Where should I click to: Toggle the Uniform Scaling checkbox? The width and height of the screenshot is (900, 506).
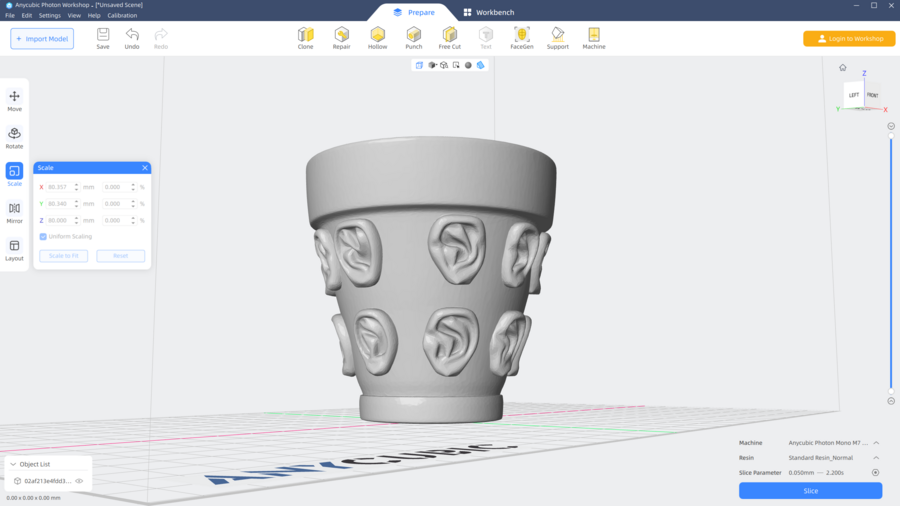tap(43, 237)
